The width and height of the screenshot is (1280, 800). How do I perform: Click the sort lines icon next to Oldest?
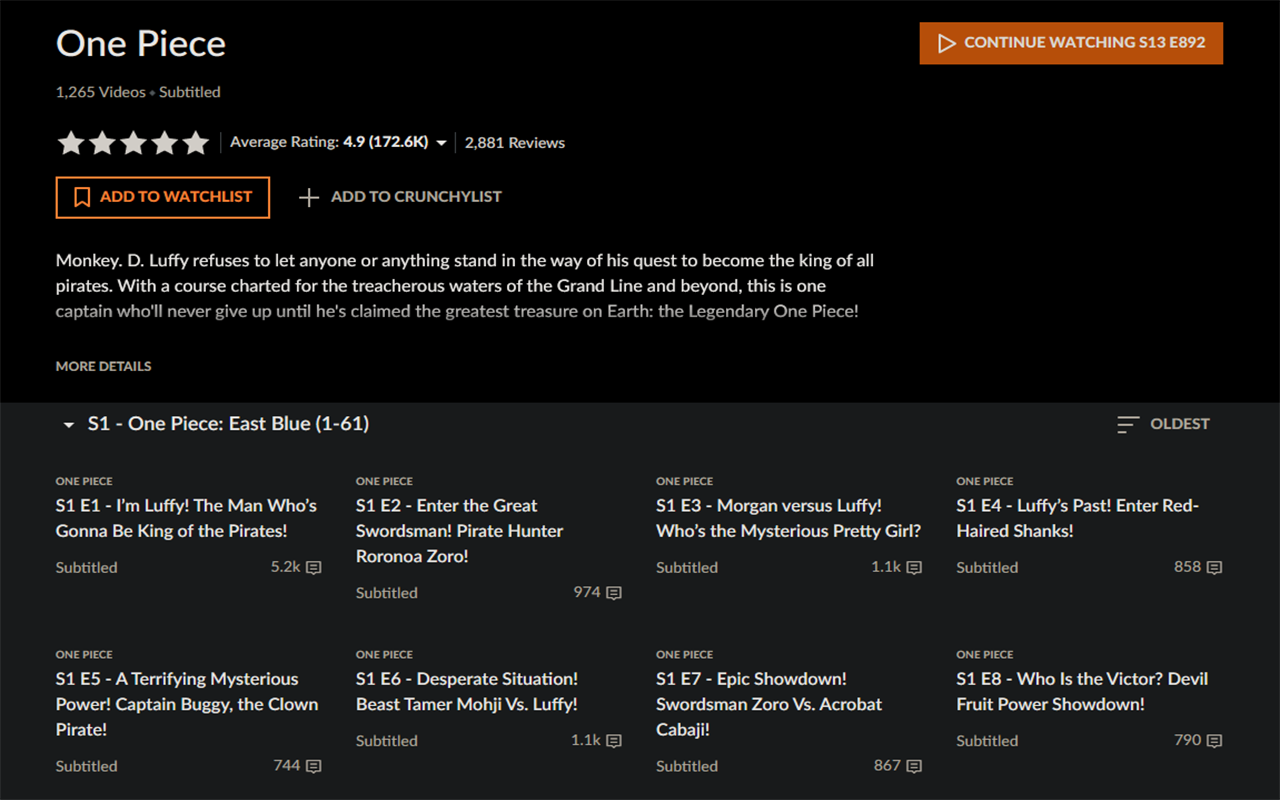[1128, 424]
